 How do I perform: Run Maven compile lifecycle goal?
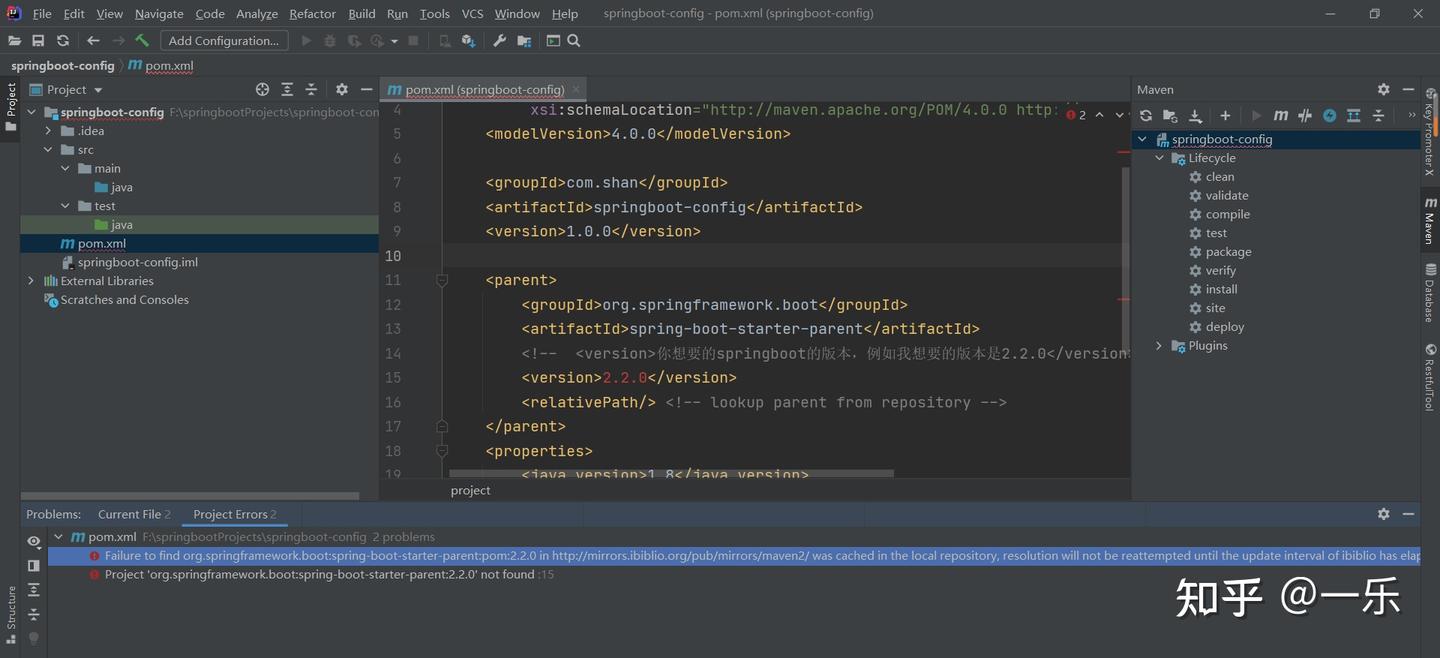click(x=1227, y=214)
